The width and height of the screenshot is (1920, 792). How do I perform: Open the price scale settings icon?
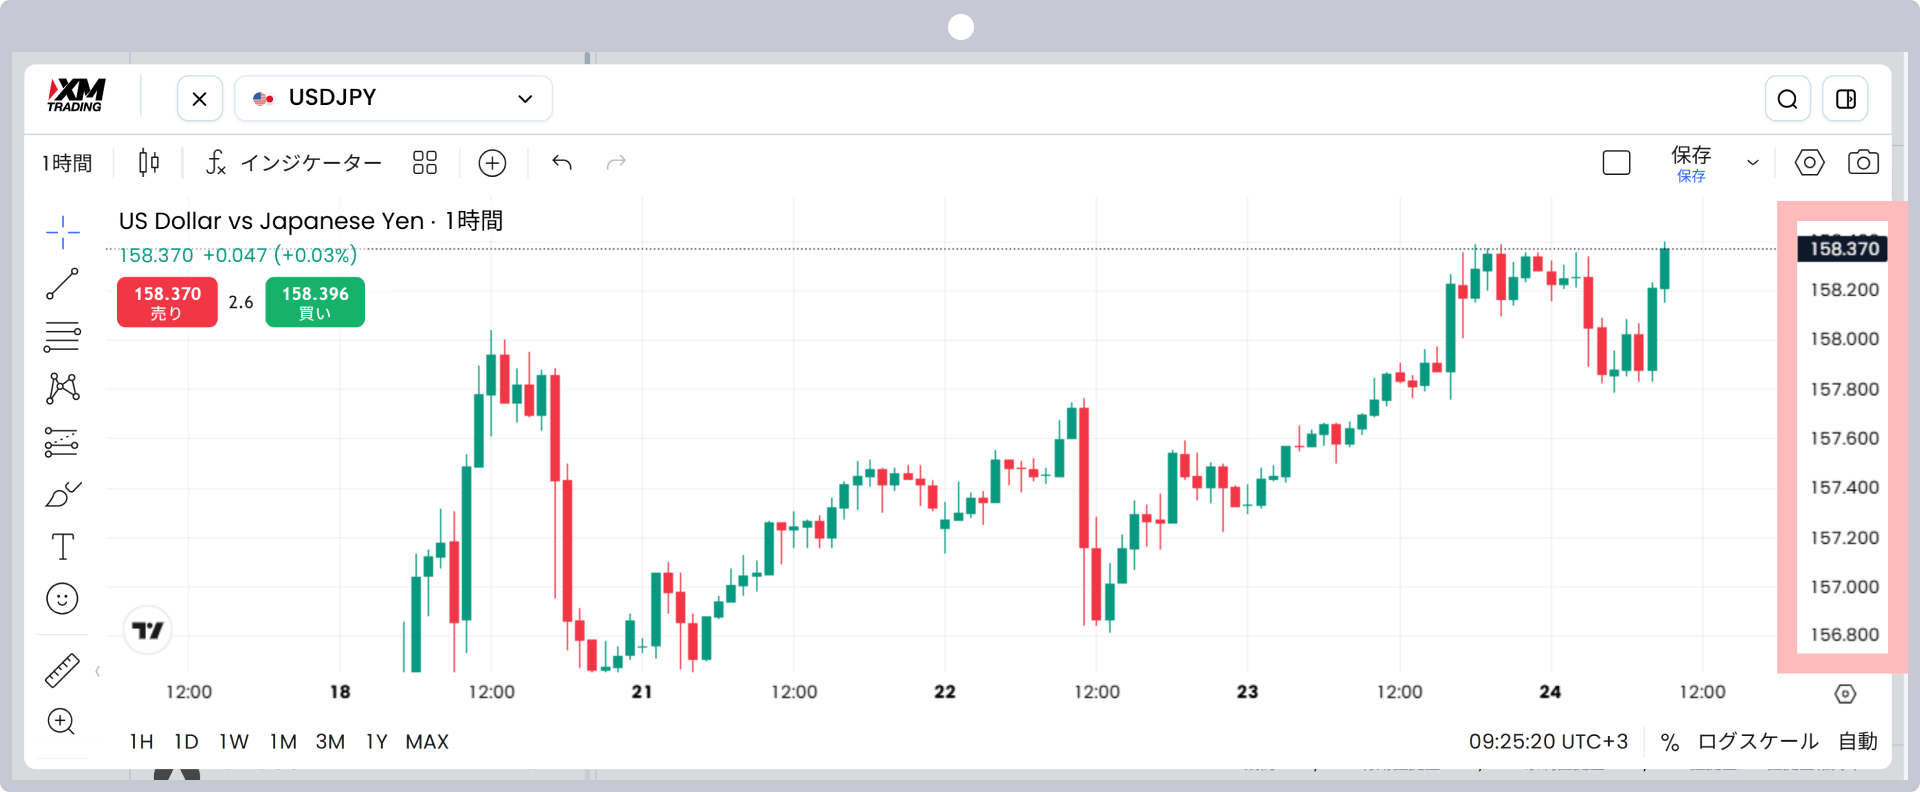[1845, 694]
